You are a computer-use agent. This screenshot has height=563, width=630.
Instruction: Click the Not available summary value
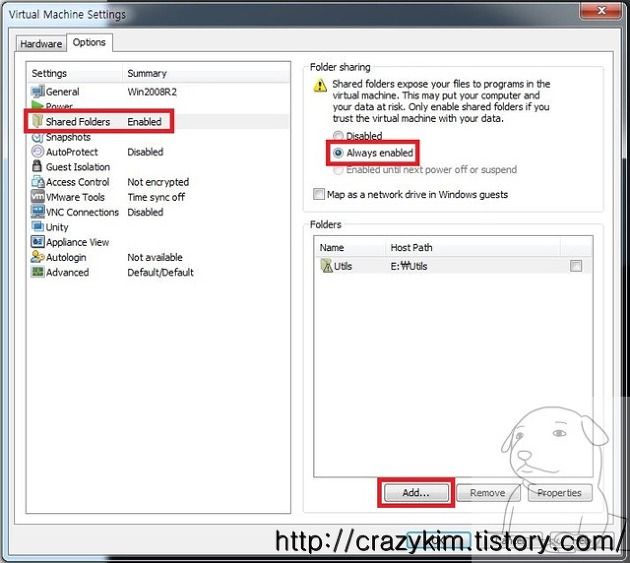pos(155,257)
